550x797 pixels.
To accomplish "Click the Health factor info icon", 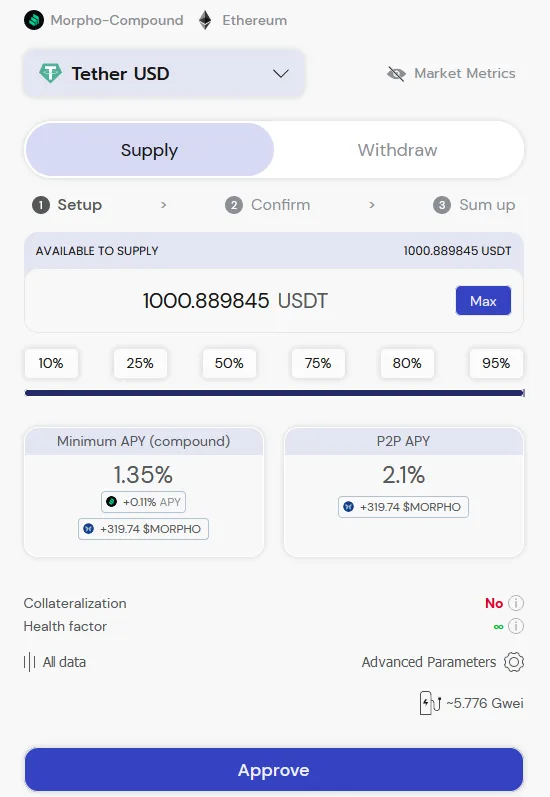I will (516, 626).
